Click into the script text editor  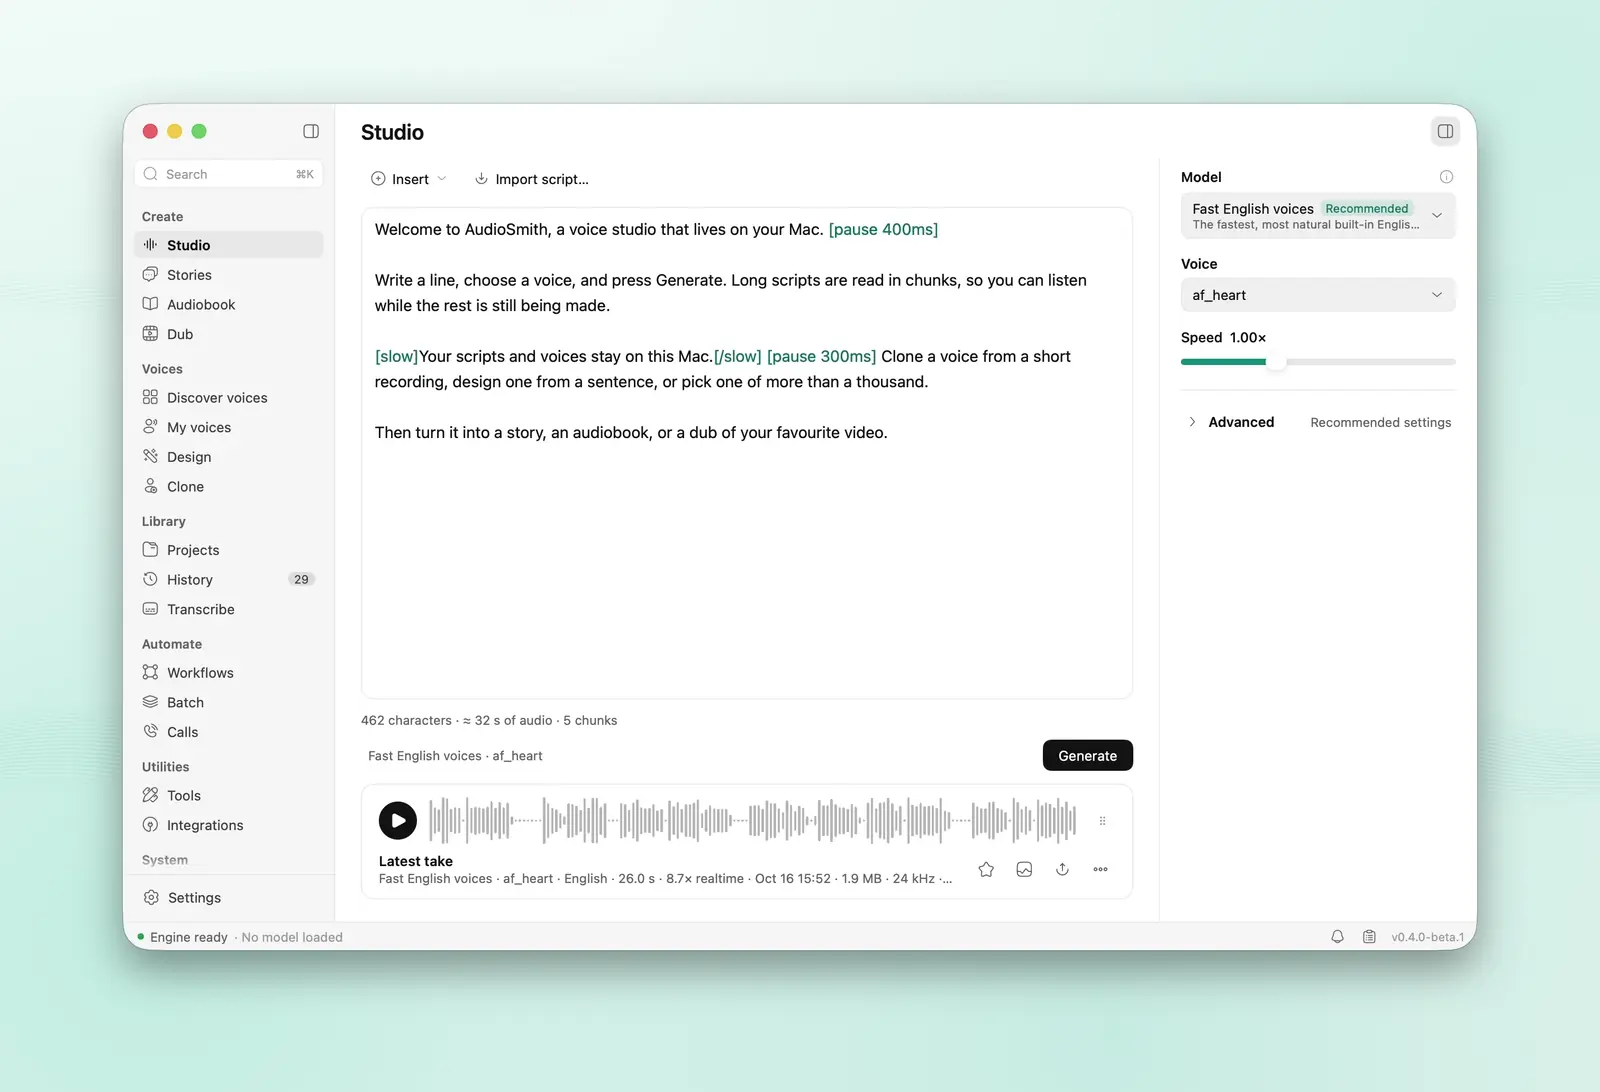[x=747, y=453]
